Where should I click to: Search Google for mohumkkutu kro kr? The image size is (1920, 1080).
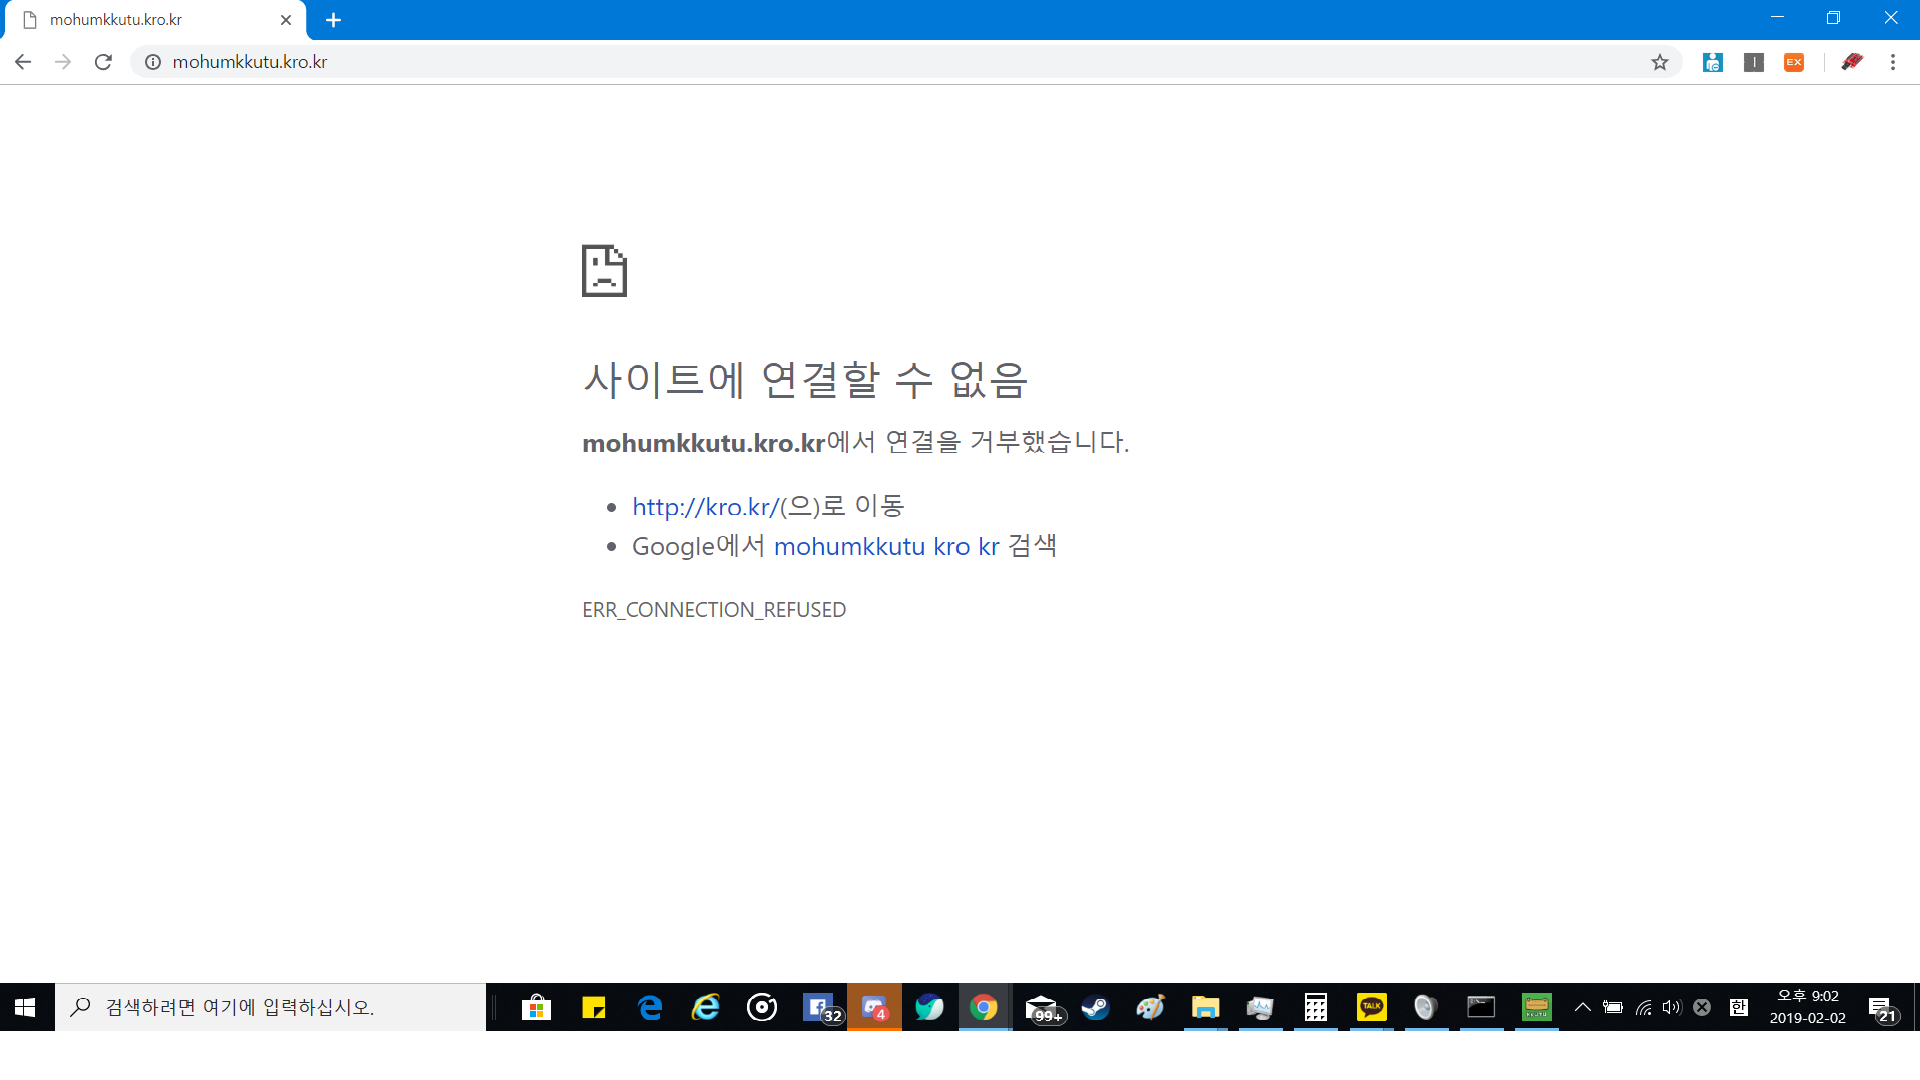pyautogui.click(x=888, y=546)
